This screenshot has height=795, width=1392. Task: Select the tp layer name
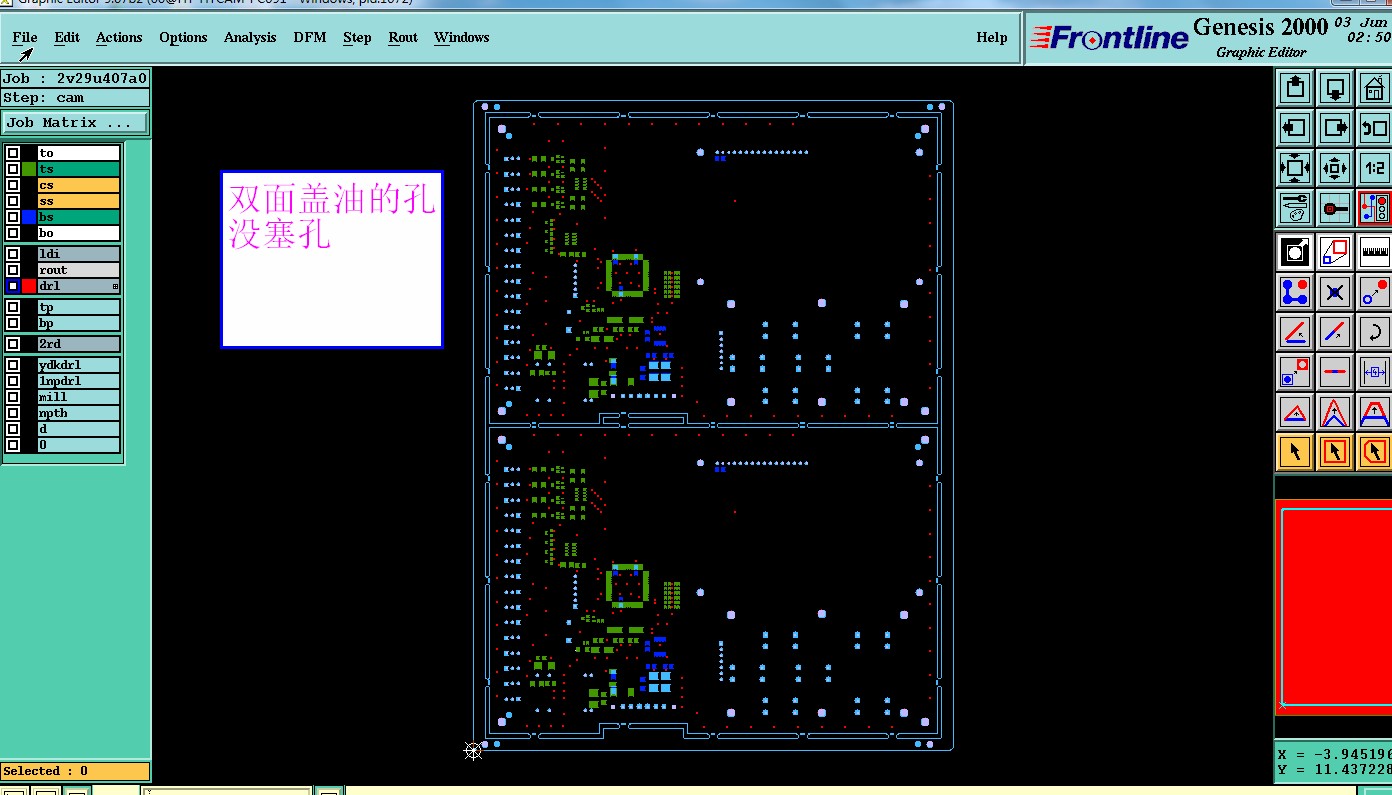pos(79,307)
